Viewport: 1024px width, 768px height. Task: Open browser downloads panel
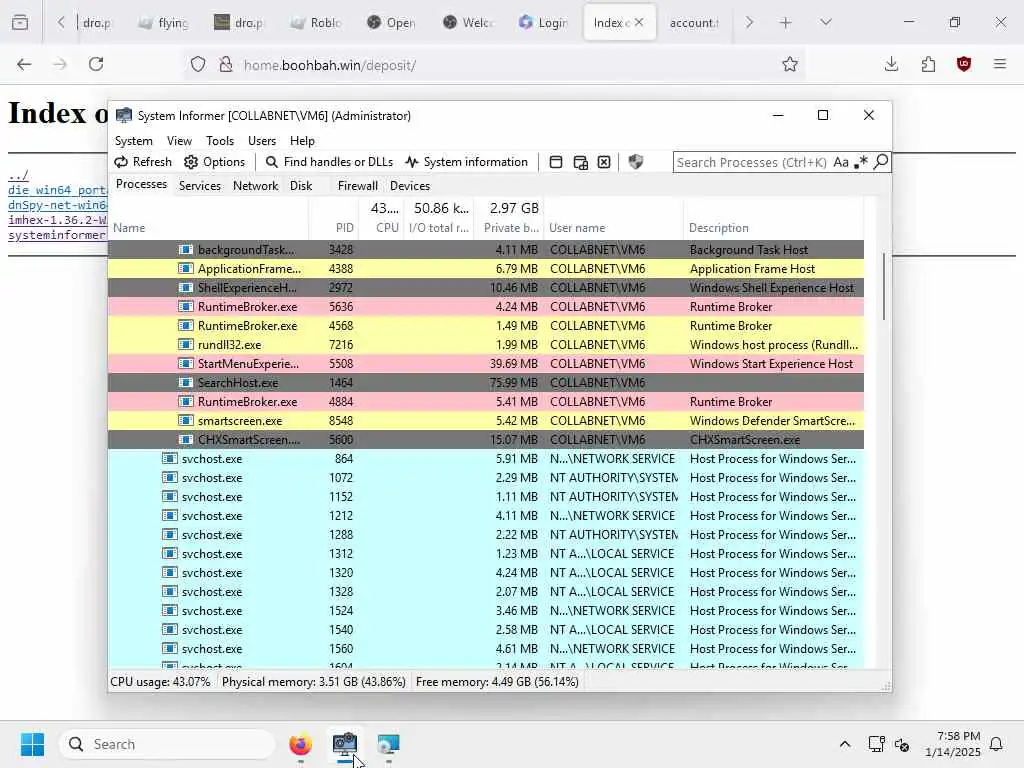point(891,64)
